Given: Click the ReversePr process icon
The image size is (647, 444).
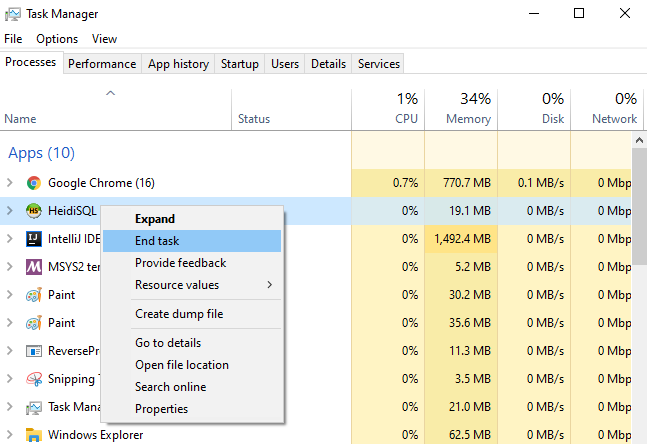Looking at the screenshot, I should (34, 351).
